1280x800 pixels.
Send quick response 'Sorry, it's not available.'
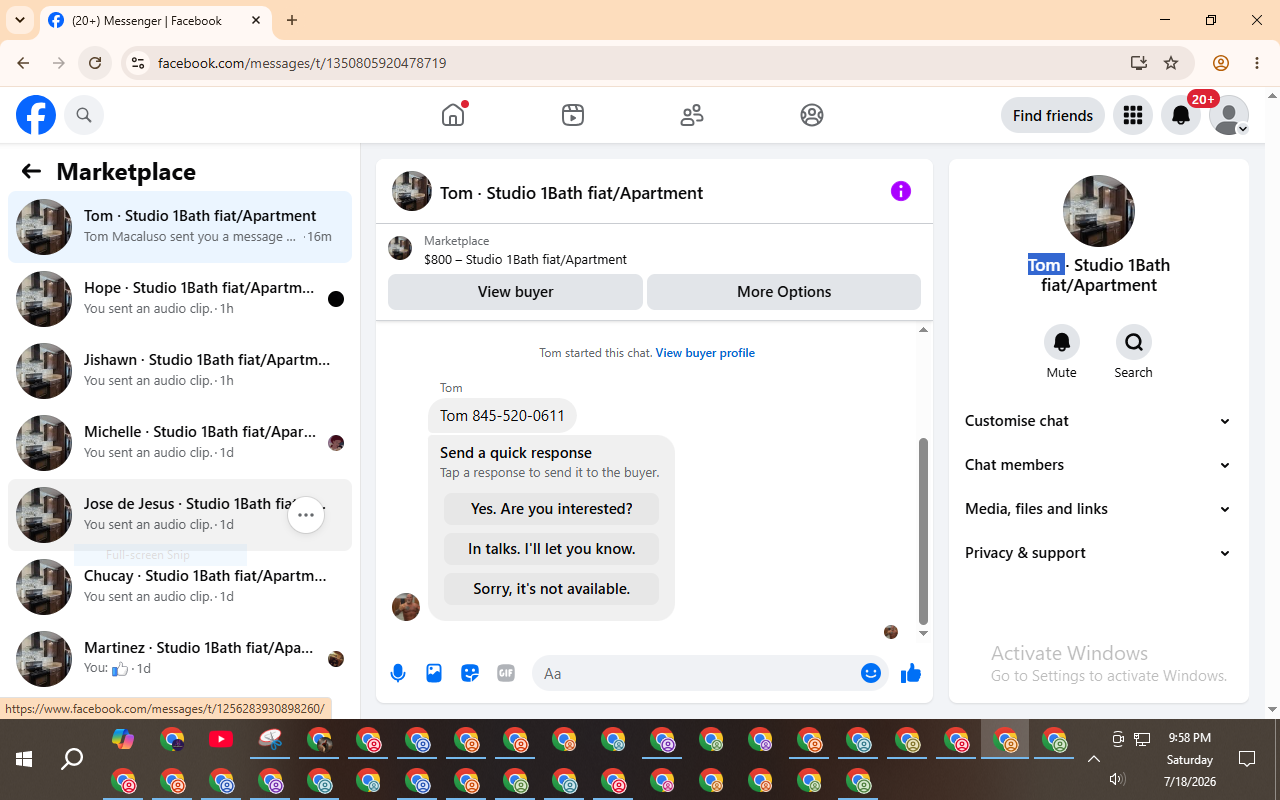pyautogui.click(x=551, y=589)
